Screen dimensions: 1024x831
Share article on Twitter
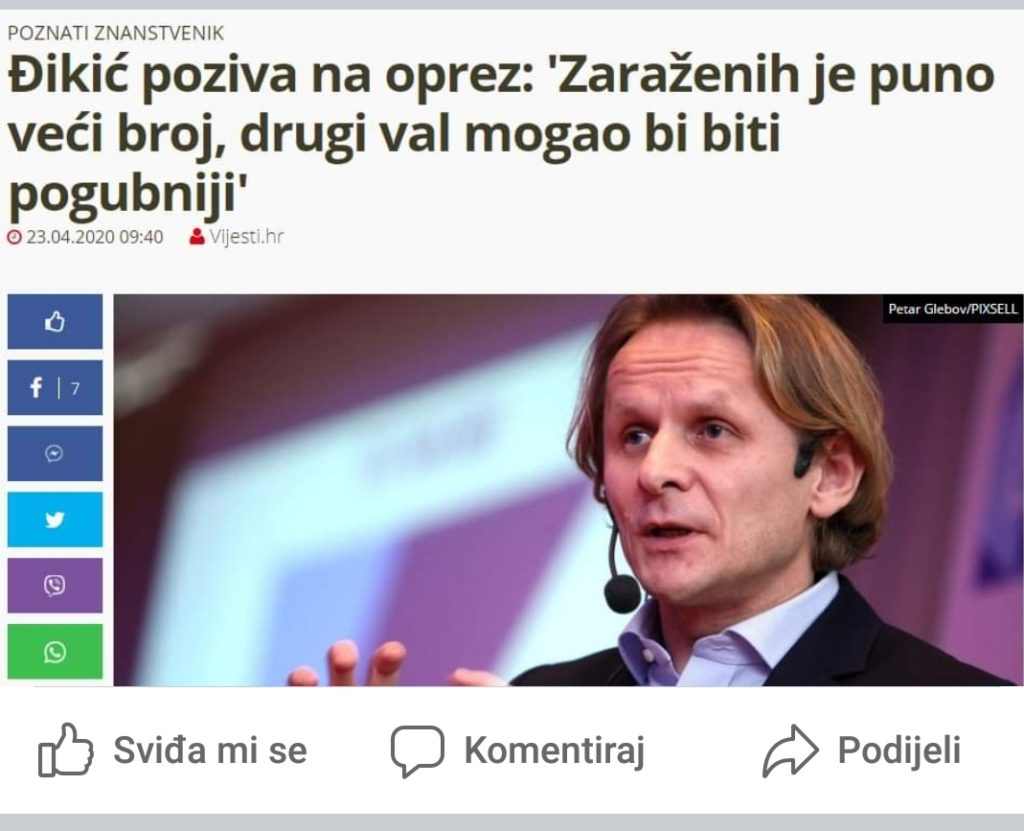(55, 519)
